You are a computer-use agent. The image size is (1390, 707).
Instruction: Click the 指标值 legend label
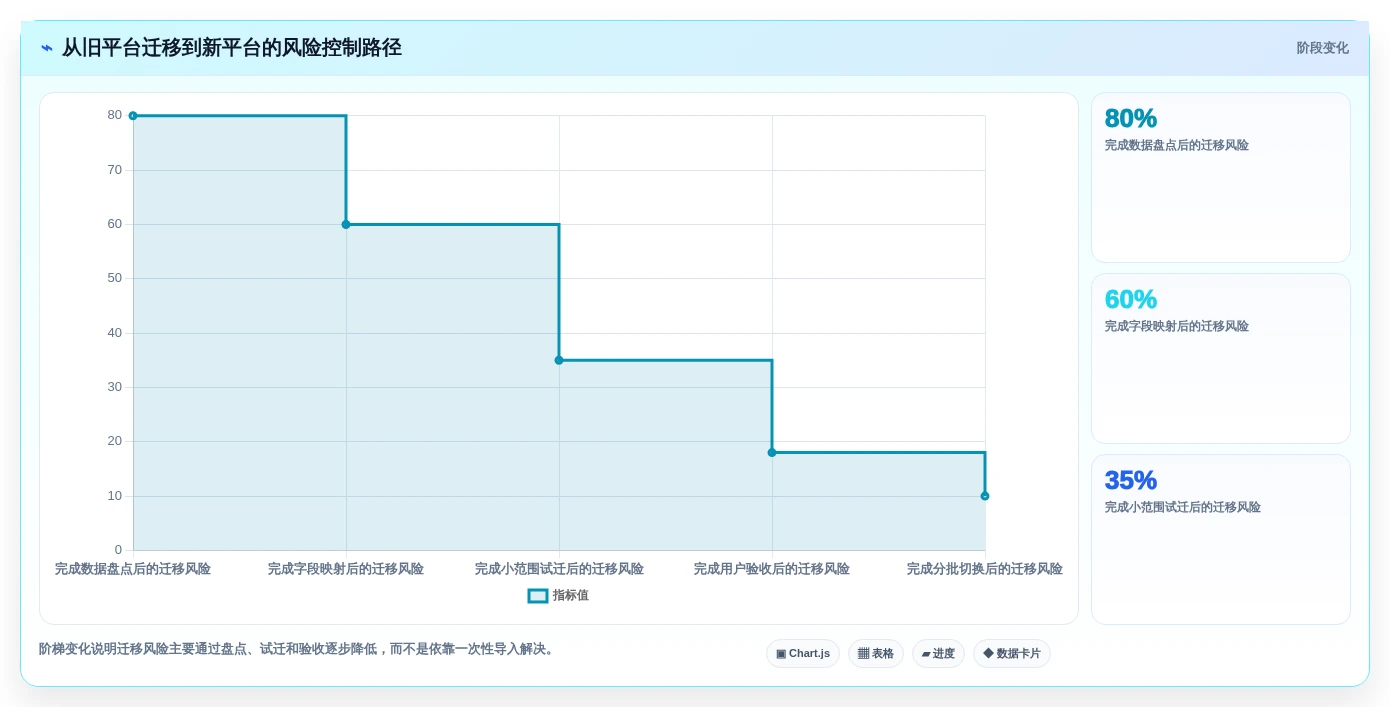pos(571,596)
